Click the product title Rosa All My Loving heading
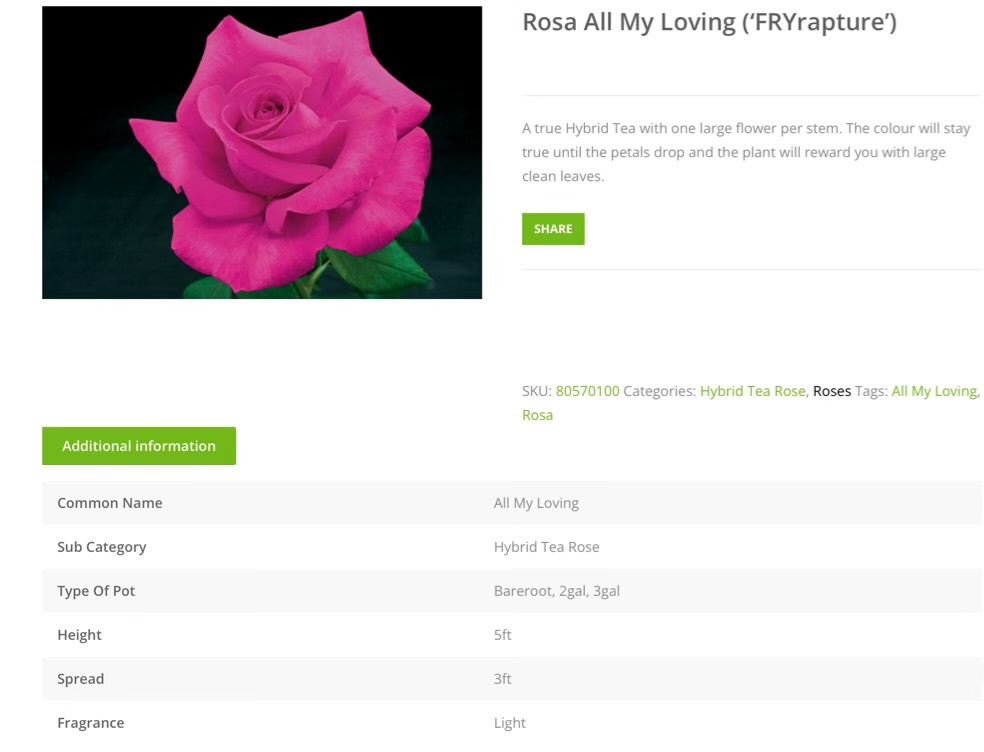This screenshot has width=984, height=752. [709, 23]
